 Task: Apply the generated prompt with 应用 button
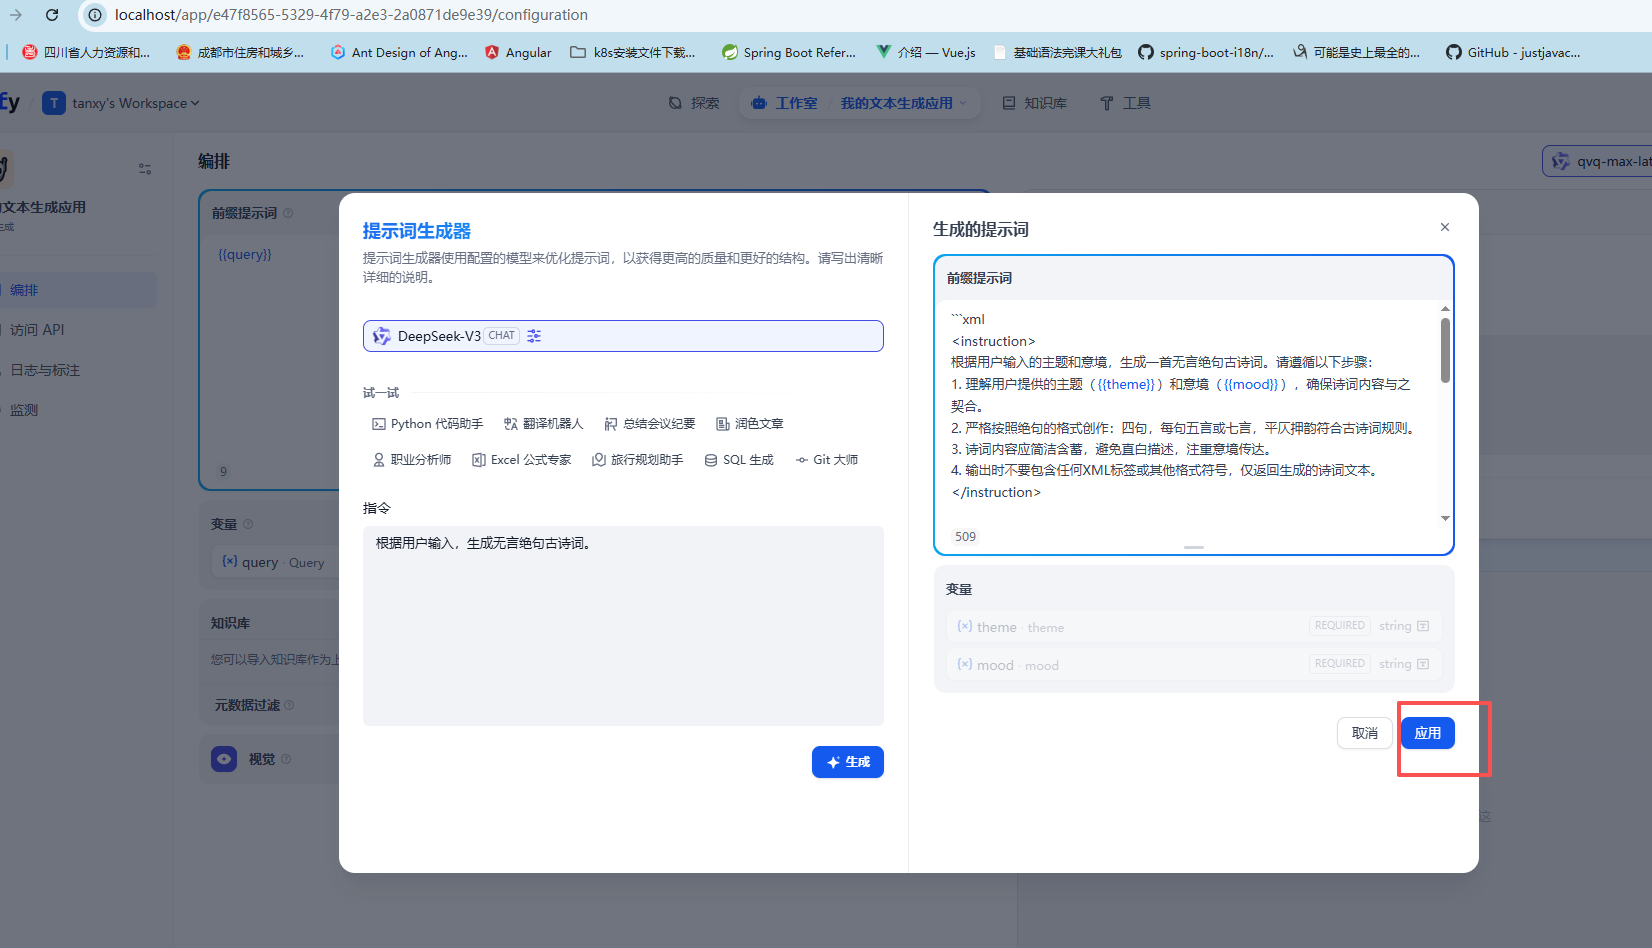point(1427,732)
